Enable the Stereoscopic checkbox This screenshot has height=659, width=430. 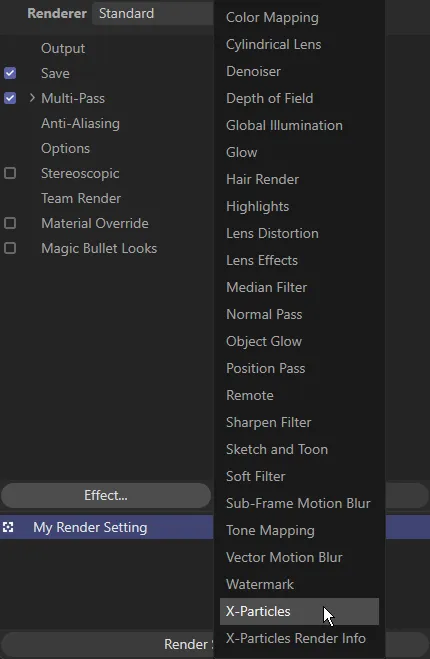(x=10, y=173)
